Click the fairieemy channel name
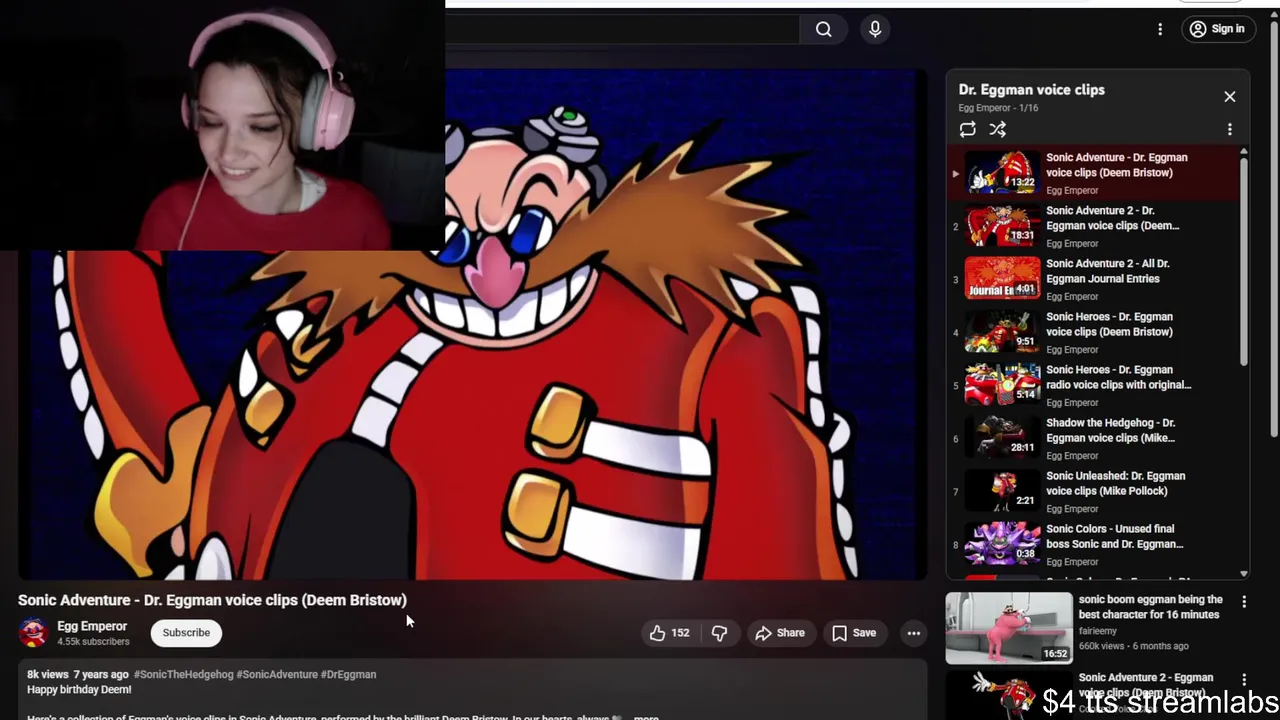Viewport: 1280px width, 720px height. (x=1098, y=631)
